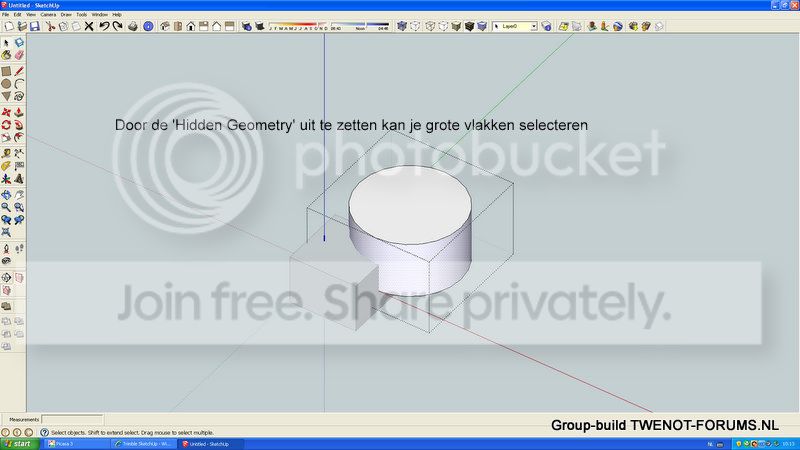
Task: Open Trimble SketchUp taskbar window
Action: [x=144, y=444]
